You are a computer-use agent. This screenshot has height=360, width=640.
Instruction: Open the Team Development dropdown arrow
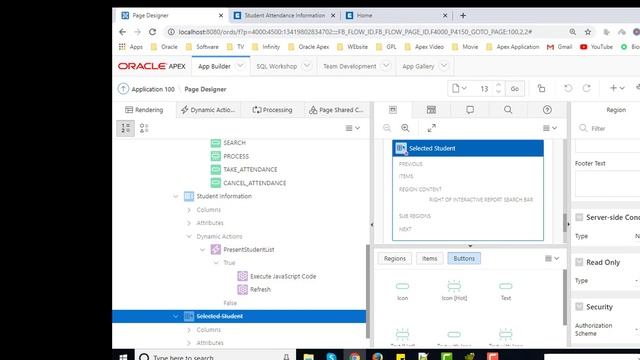(x=386, y=66)
